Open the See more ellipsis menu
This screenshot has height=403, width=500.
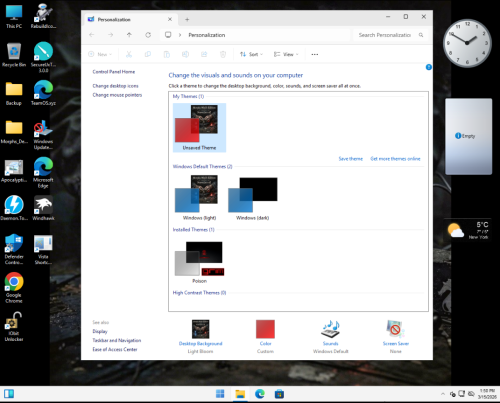315,54
